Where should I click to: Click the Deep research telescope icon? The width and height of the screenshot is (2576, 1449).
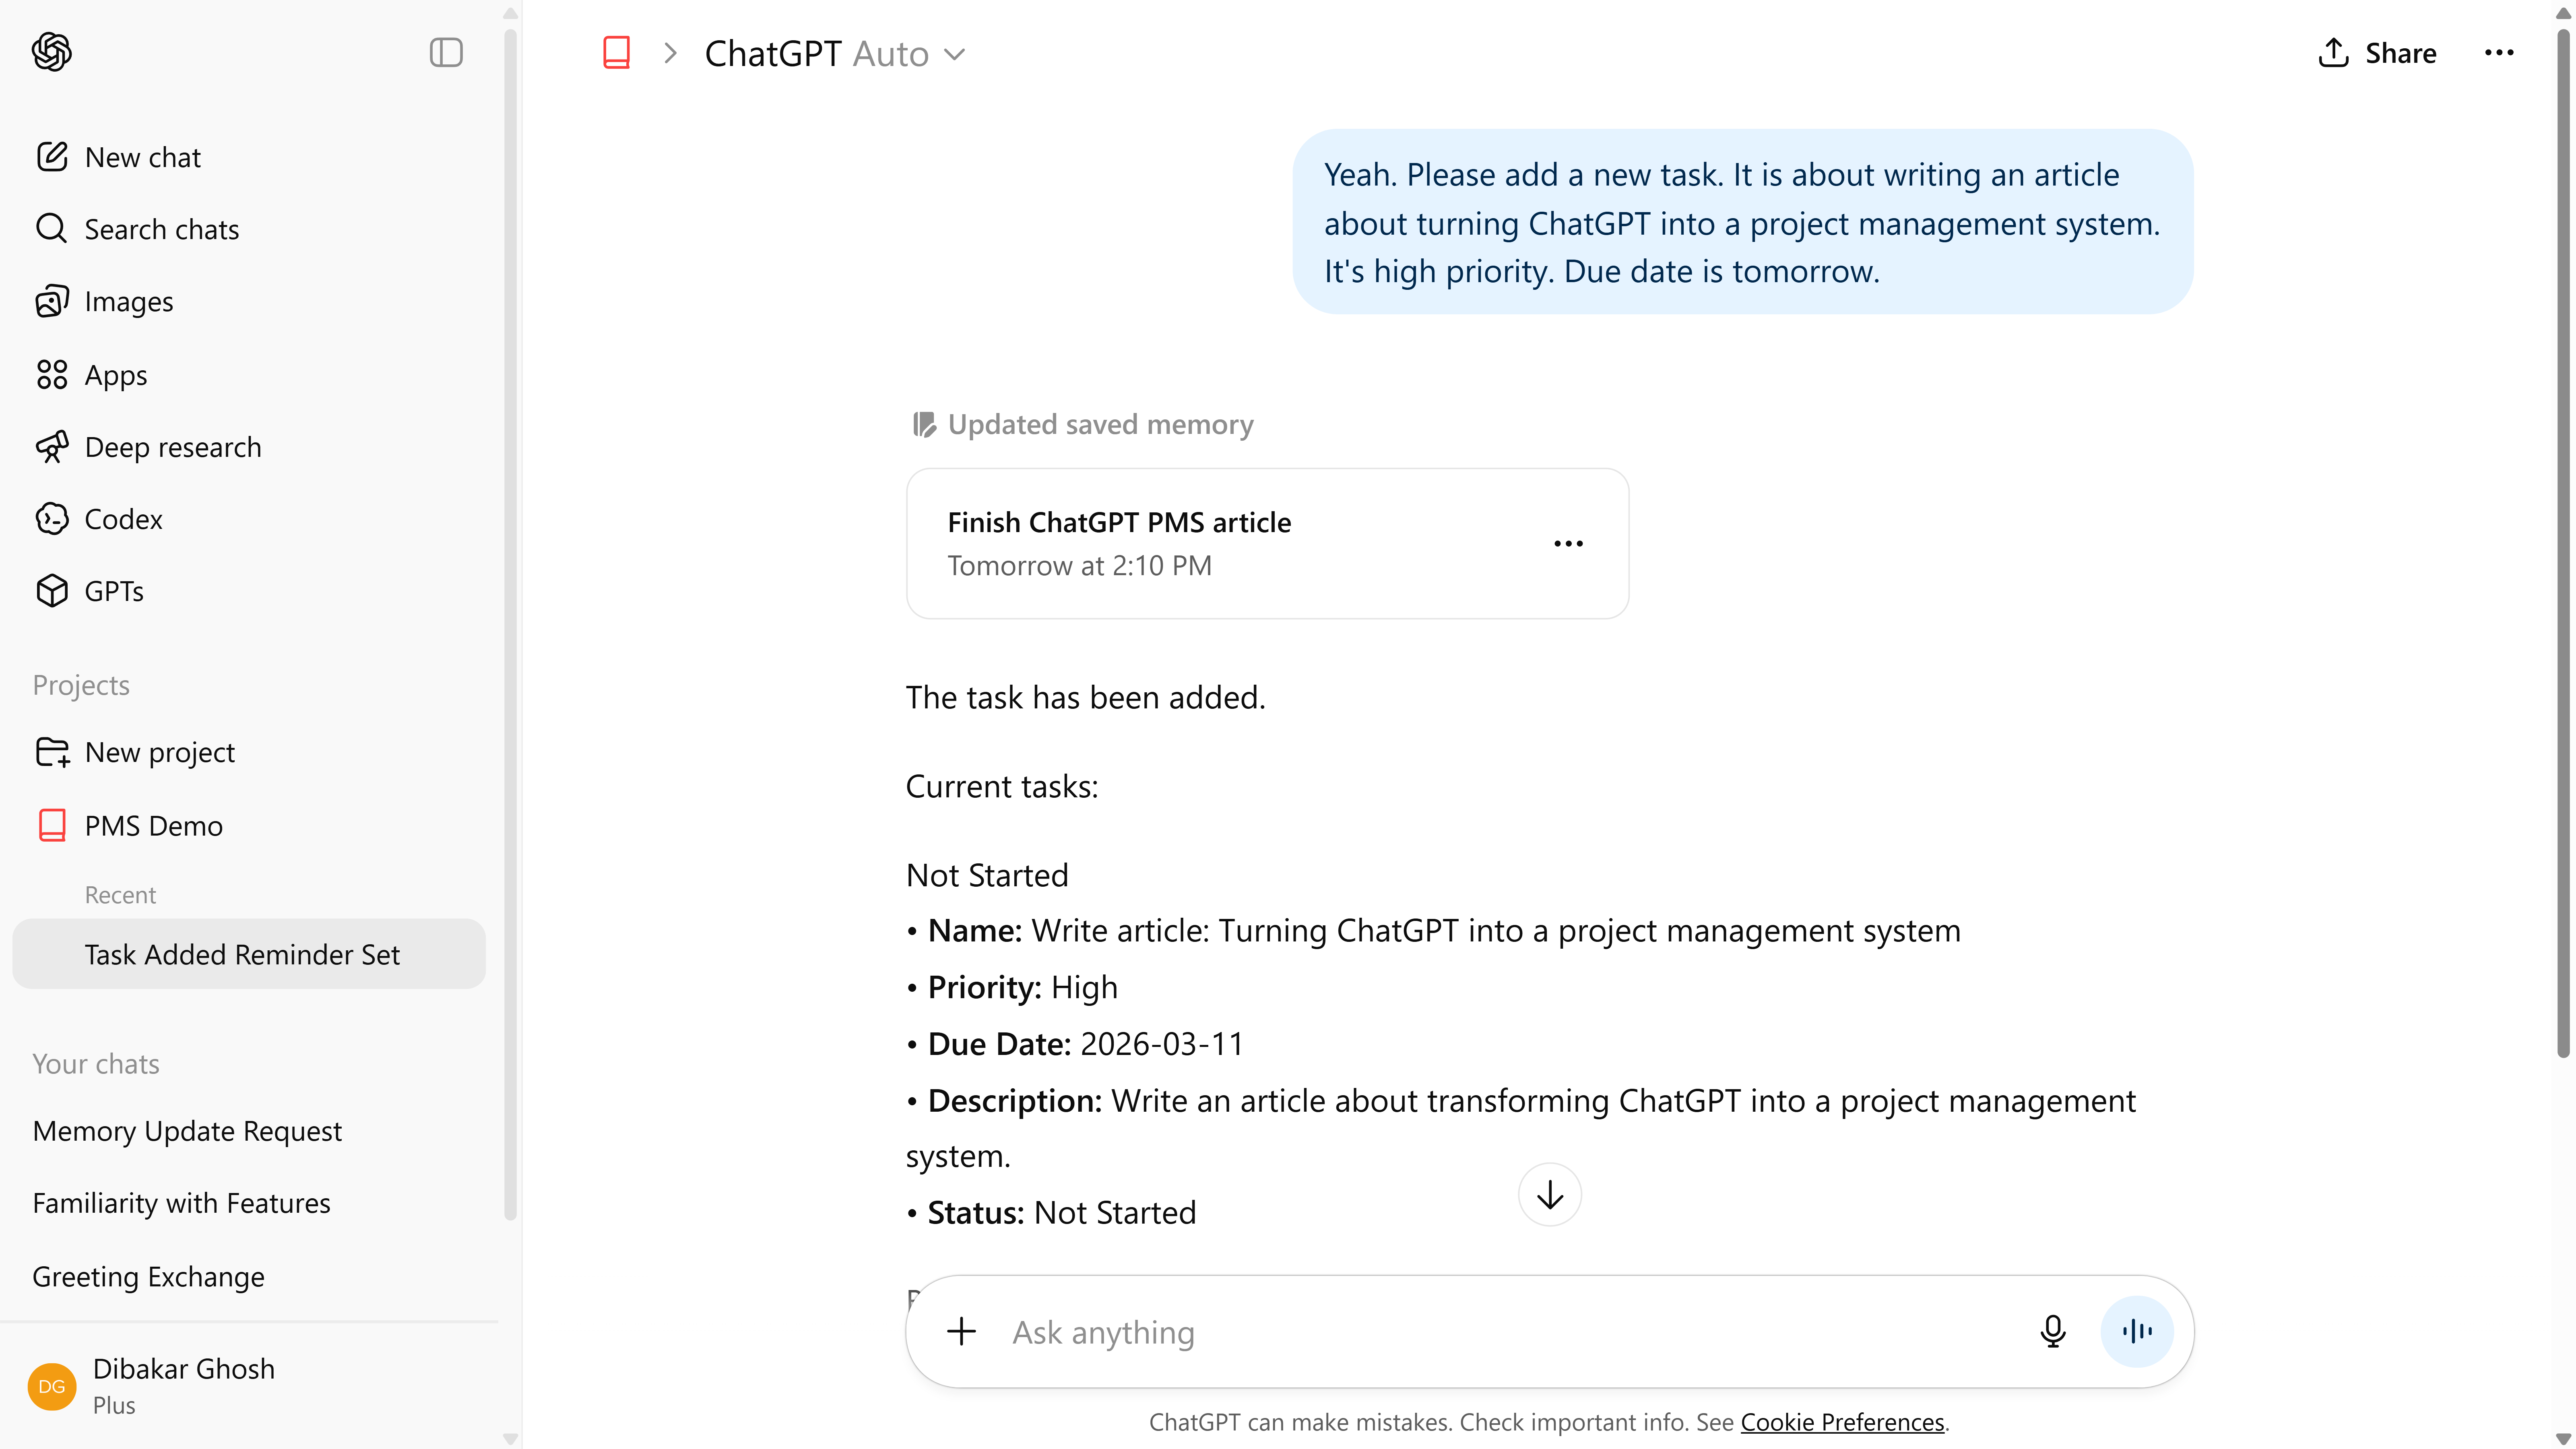[x=52, y=447]
